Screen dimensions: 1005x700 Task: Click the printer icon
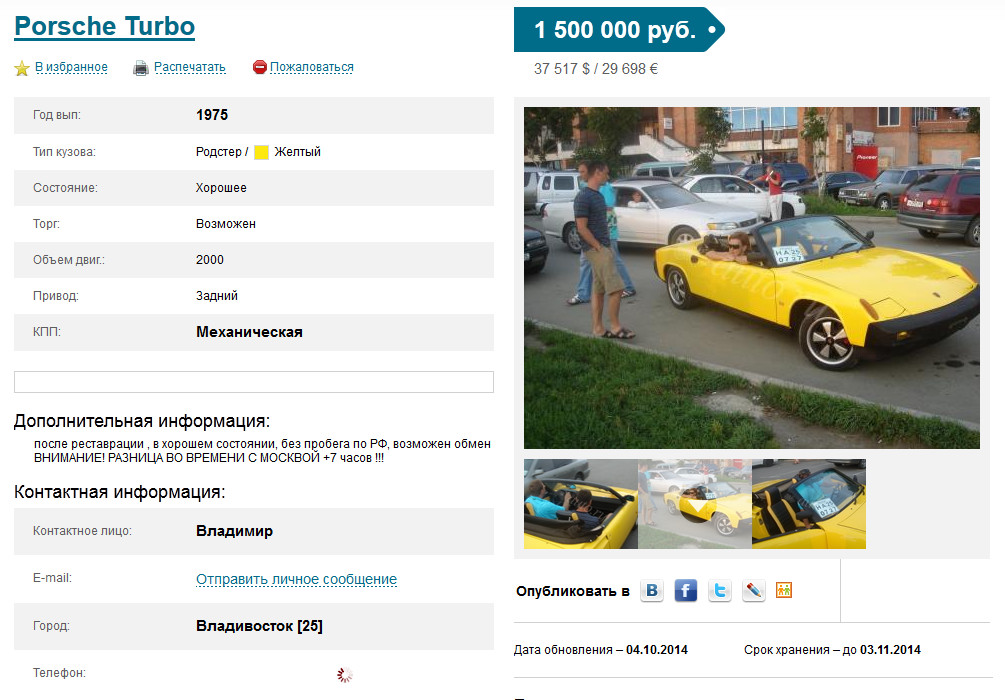click(140, 68)
